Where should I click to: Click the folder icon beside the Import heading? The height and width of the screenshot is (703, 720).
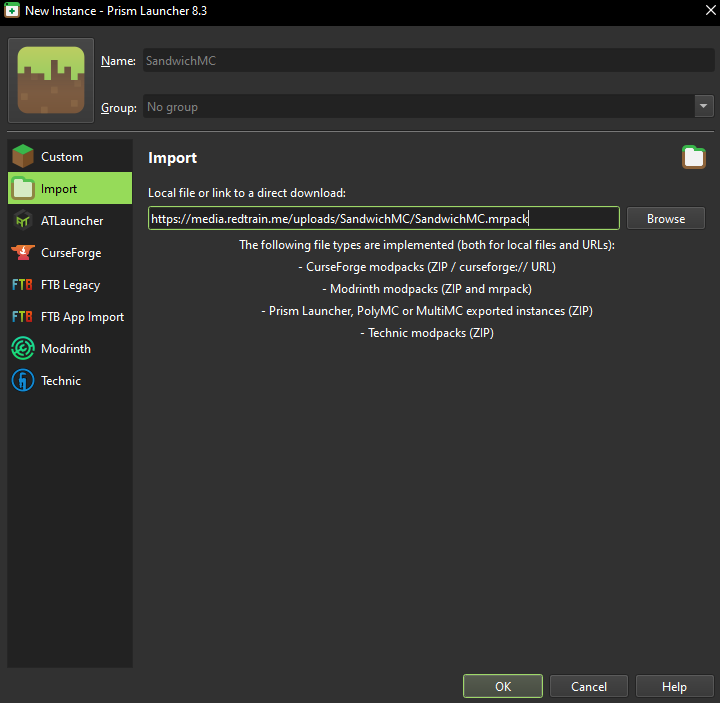[x=693, y=157]
